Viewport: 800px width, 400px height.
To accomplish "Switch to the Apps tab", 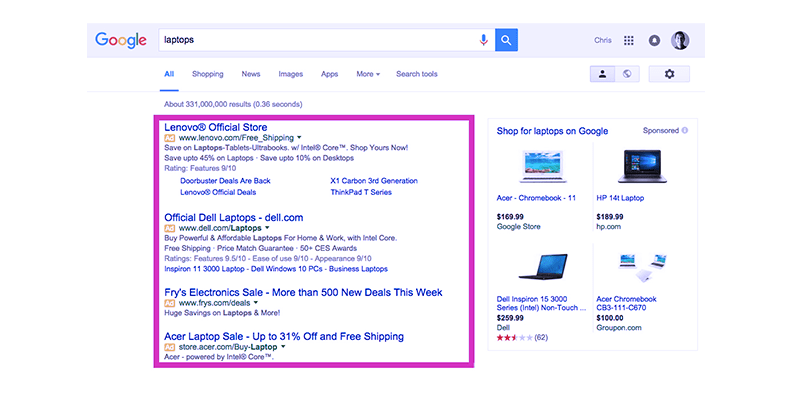I will point(330,74).
